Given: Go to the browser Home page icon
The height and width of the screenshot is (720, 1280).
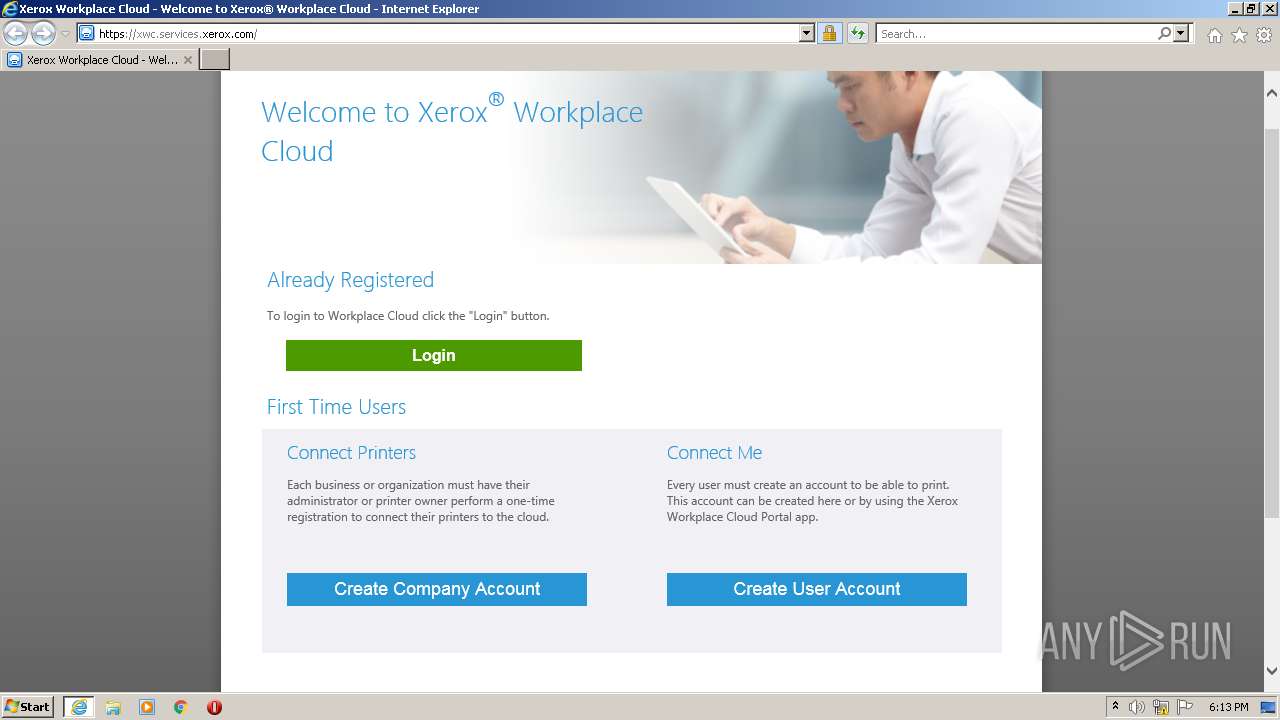Looking at the screenshot, I should point(1214,35).
